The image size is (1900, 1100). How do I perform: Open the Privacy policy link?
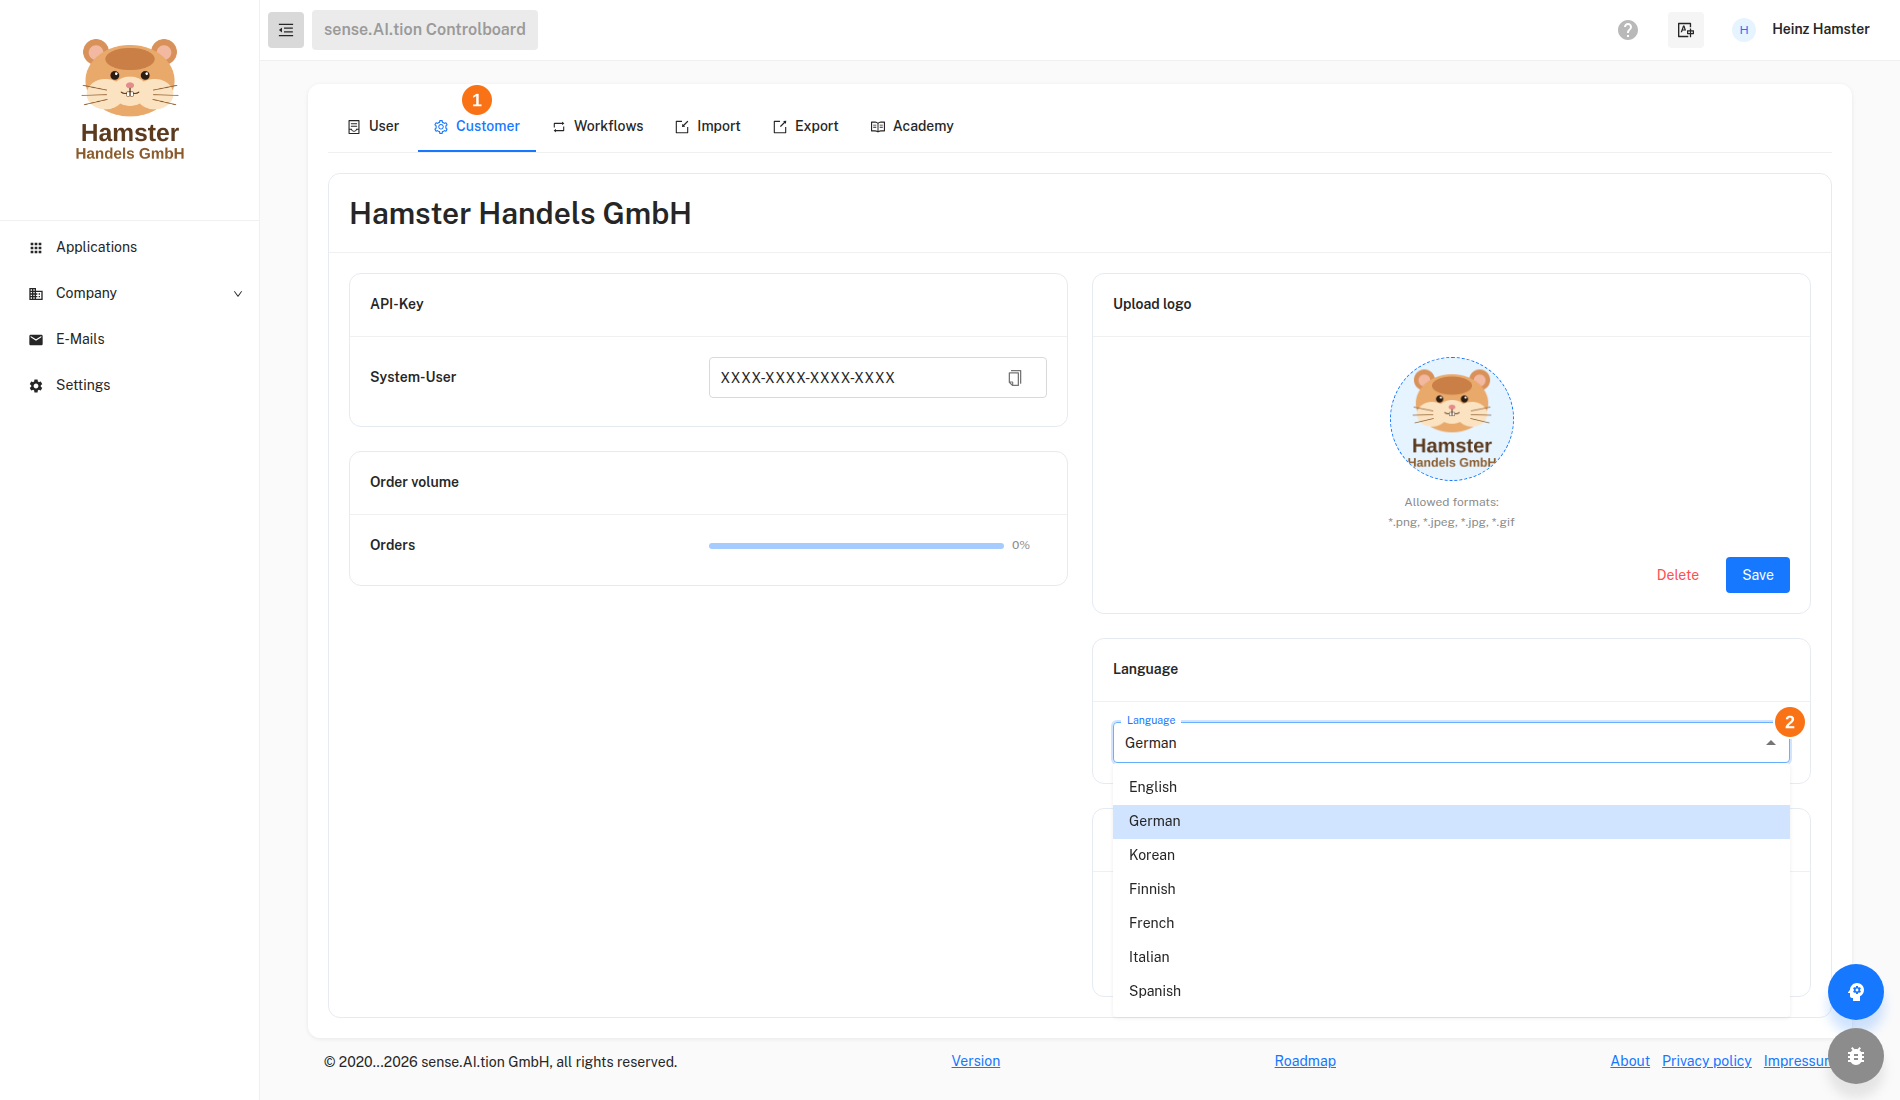[x=1707, y=1061]
